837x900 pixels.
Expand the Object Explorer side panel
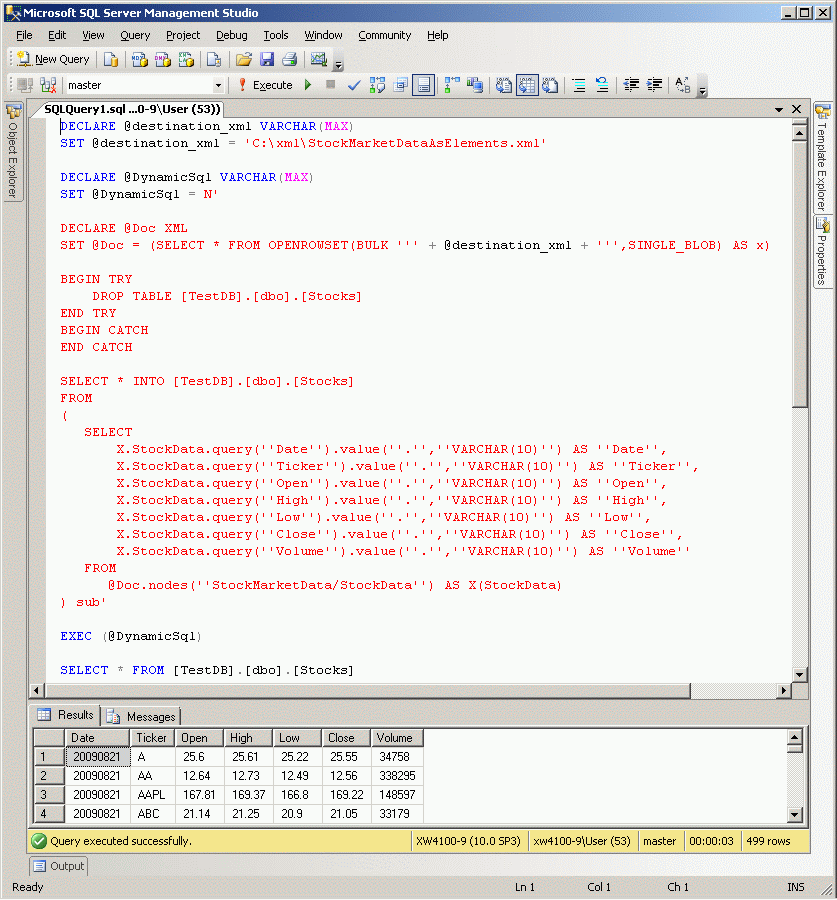pyautogui.click(x=13, y=150)
